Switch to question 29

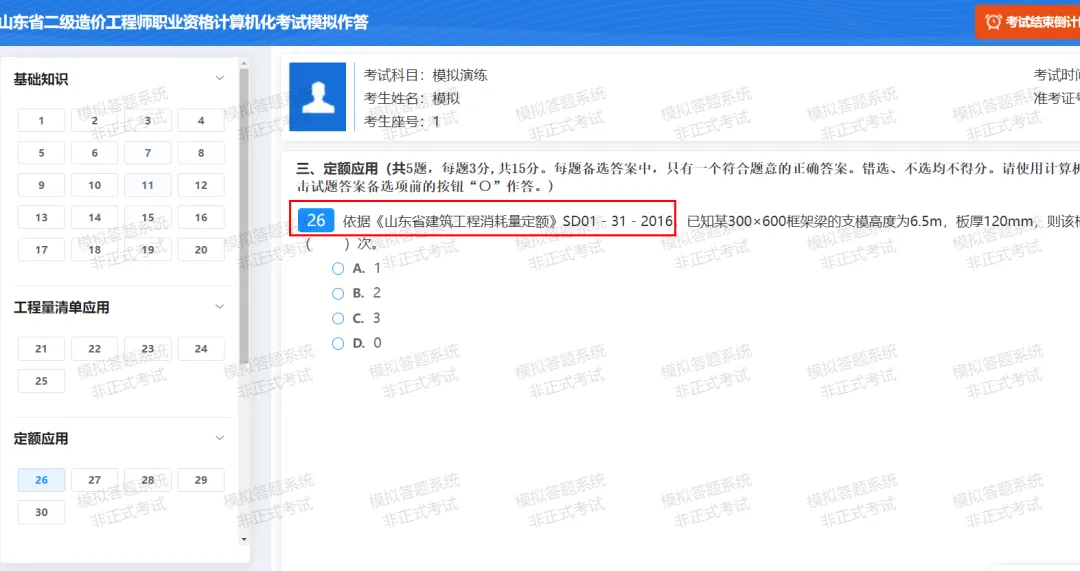201,480
